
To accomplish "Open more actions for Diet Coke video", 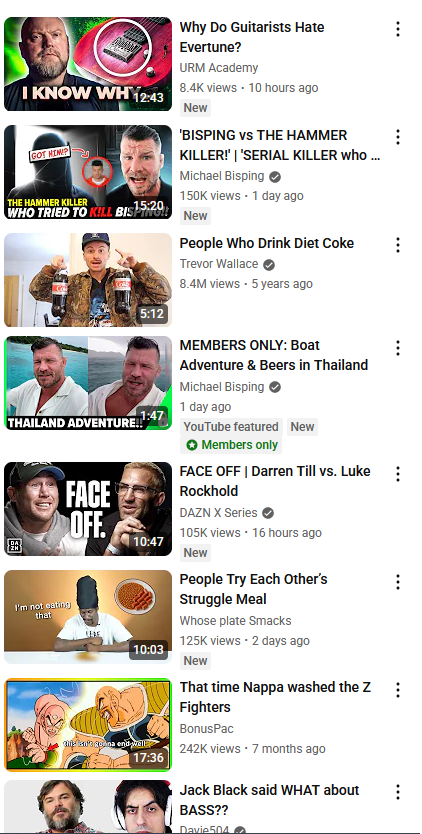I will pos(398,245).
